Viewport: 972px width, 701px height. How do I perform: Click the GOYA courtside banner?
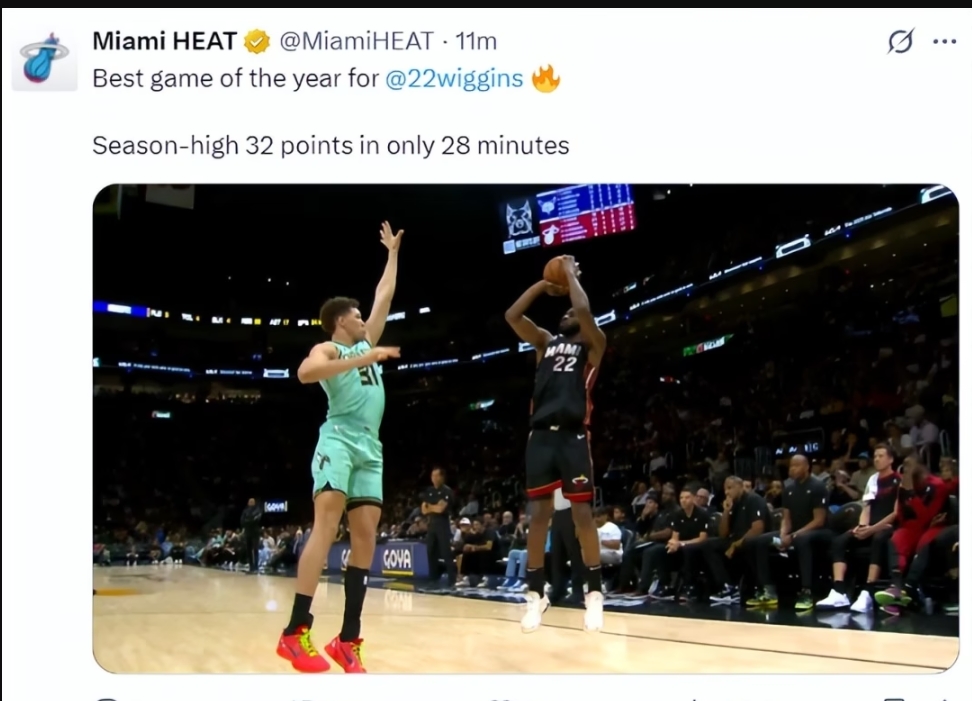pyautogui.click(x=397, y=559)
